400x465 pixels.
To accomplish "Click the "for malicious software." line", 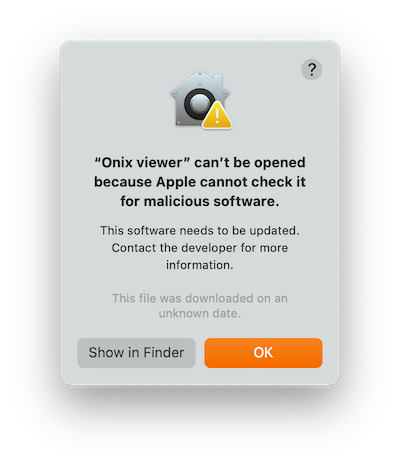I will pyautogui.click(x=200, y=201).
